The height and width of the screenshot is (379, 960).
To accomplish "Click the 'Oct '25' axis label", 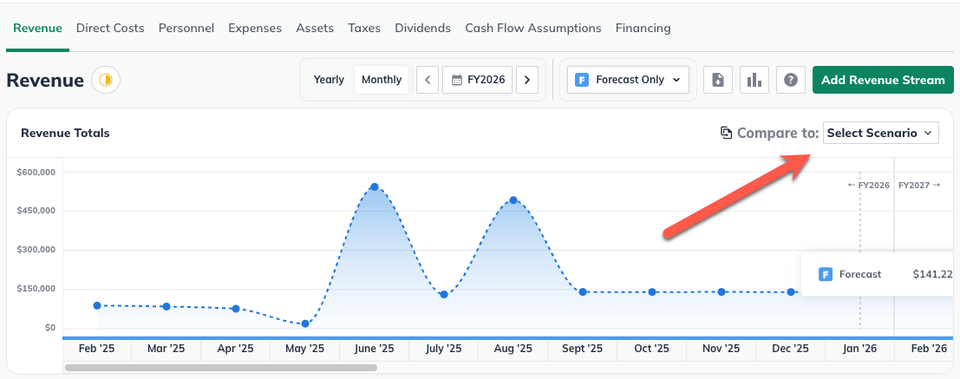I will [651, 349].
